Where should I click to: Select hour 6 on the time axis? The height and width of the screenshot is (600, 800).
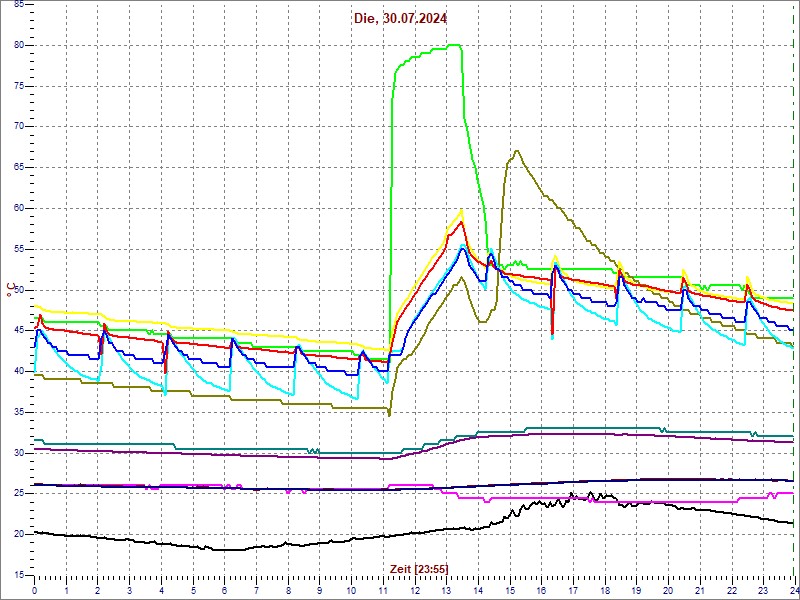pos(224,590)
